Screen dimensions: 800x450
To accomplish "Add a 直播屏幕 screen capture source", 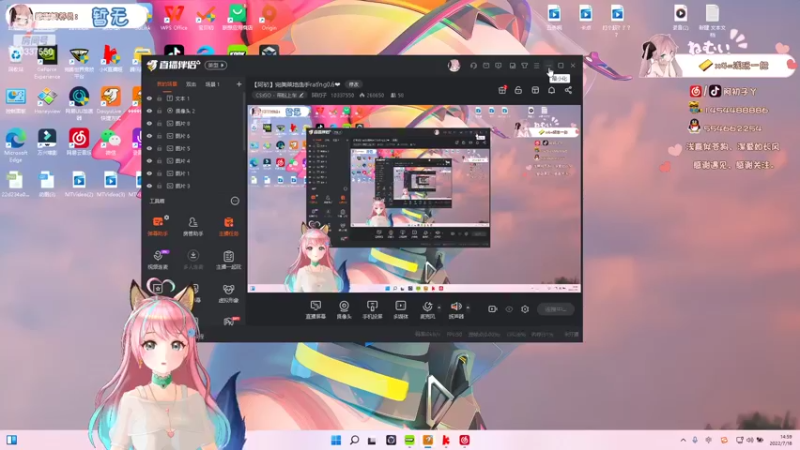I will (315, 309).
